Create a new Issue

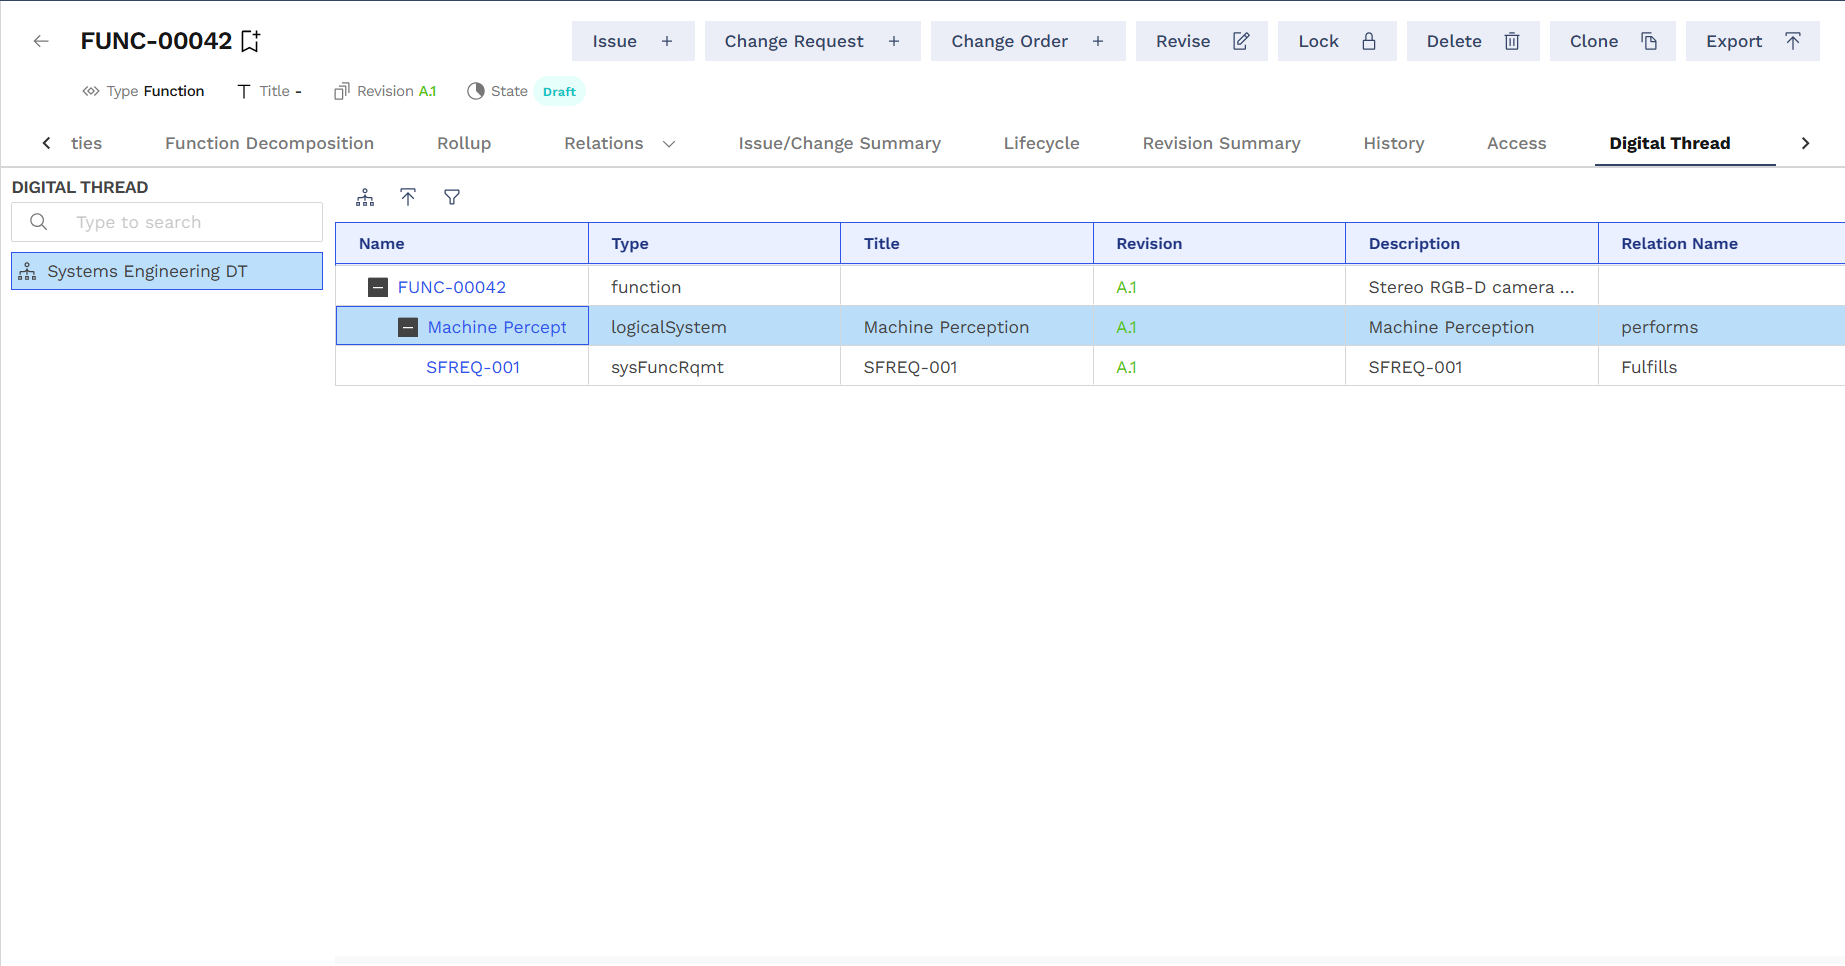(633, 41)
